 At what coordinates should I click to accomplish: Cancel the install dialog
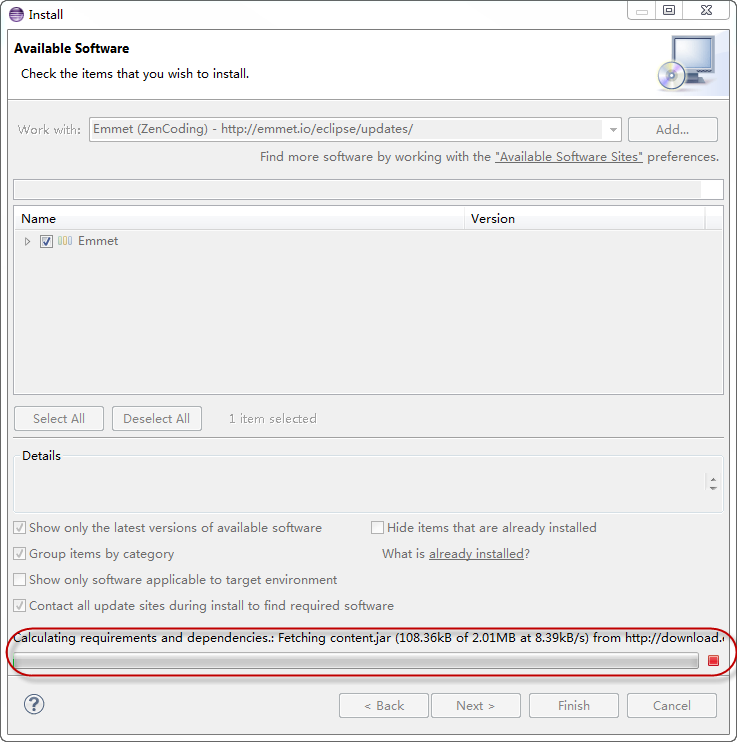coord(672,706)
